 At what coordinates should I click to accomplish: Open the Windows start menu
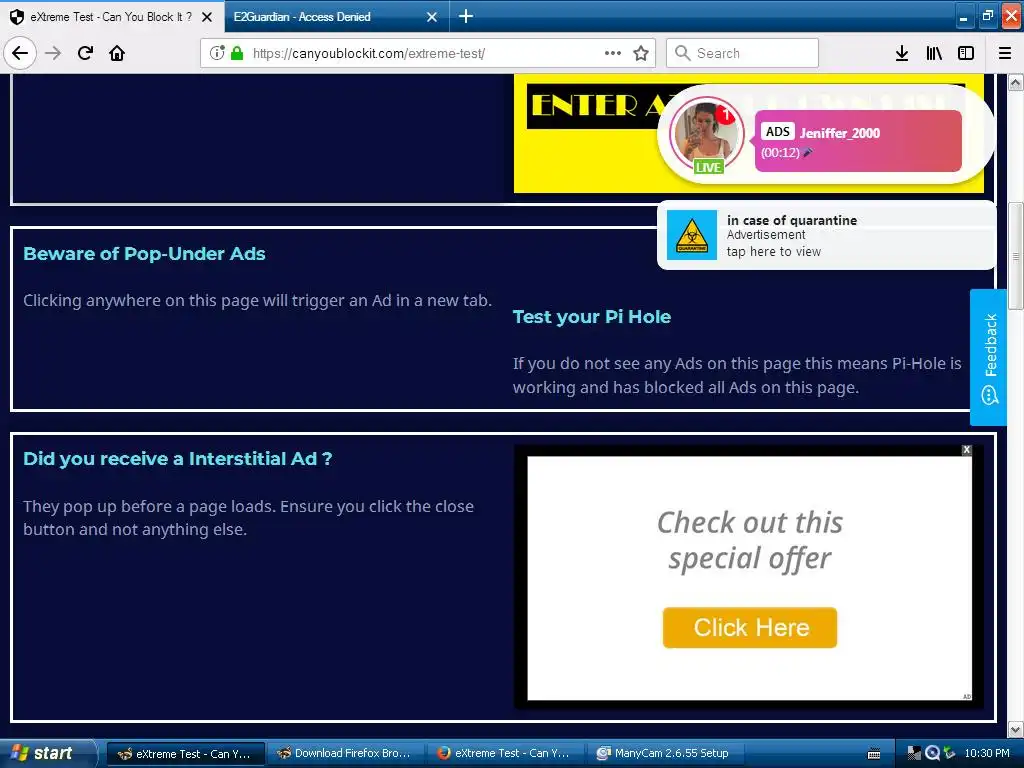click(46, 753)
